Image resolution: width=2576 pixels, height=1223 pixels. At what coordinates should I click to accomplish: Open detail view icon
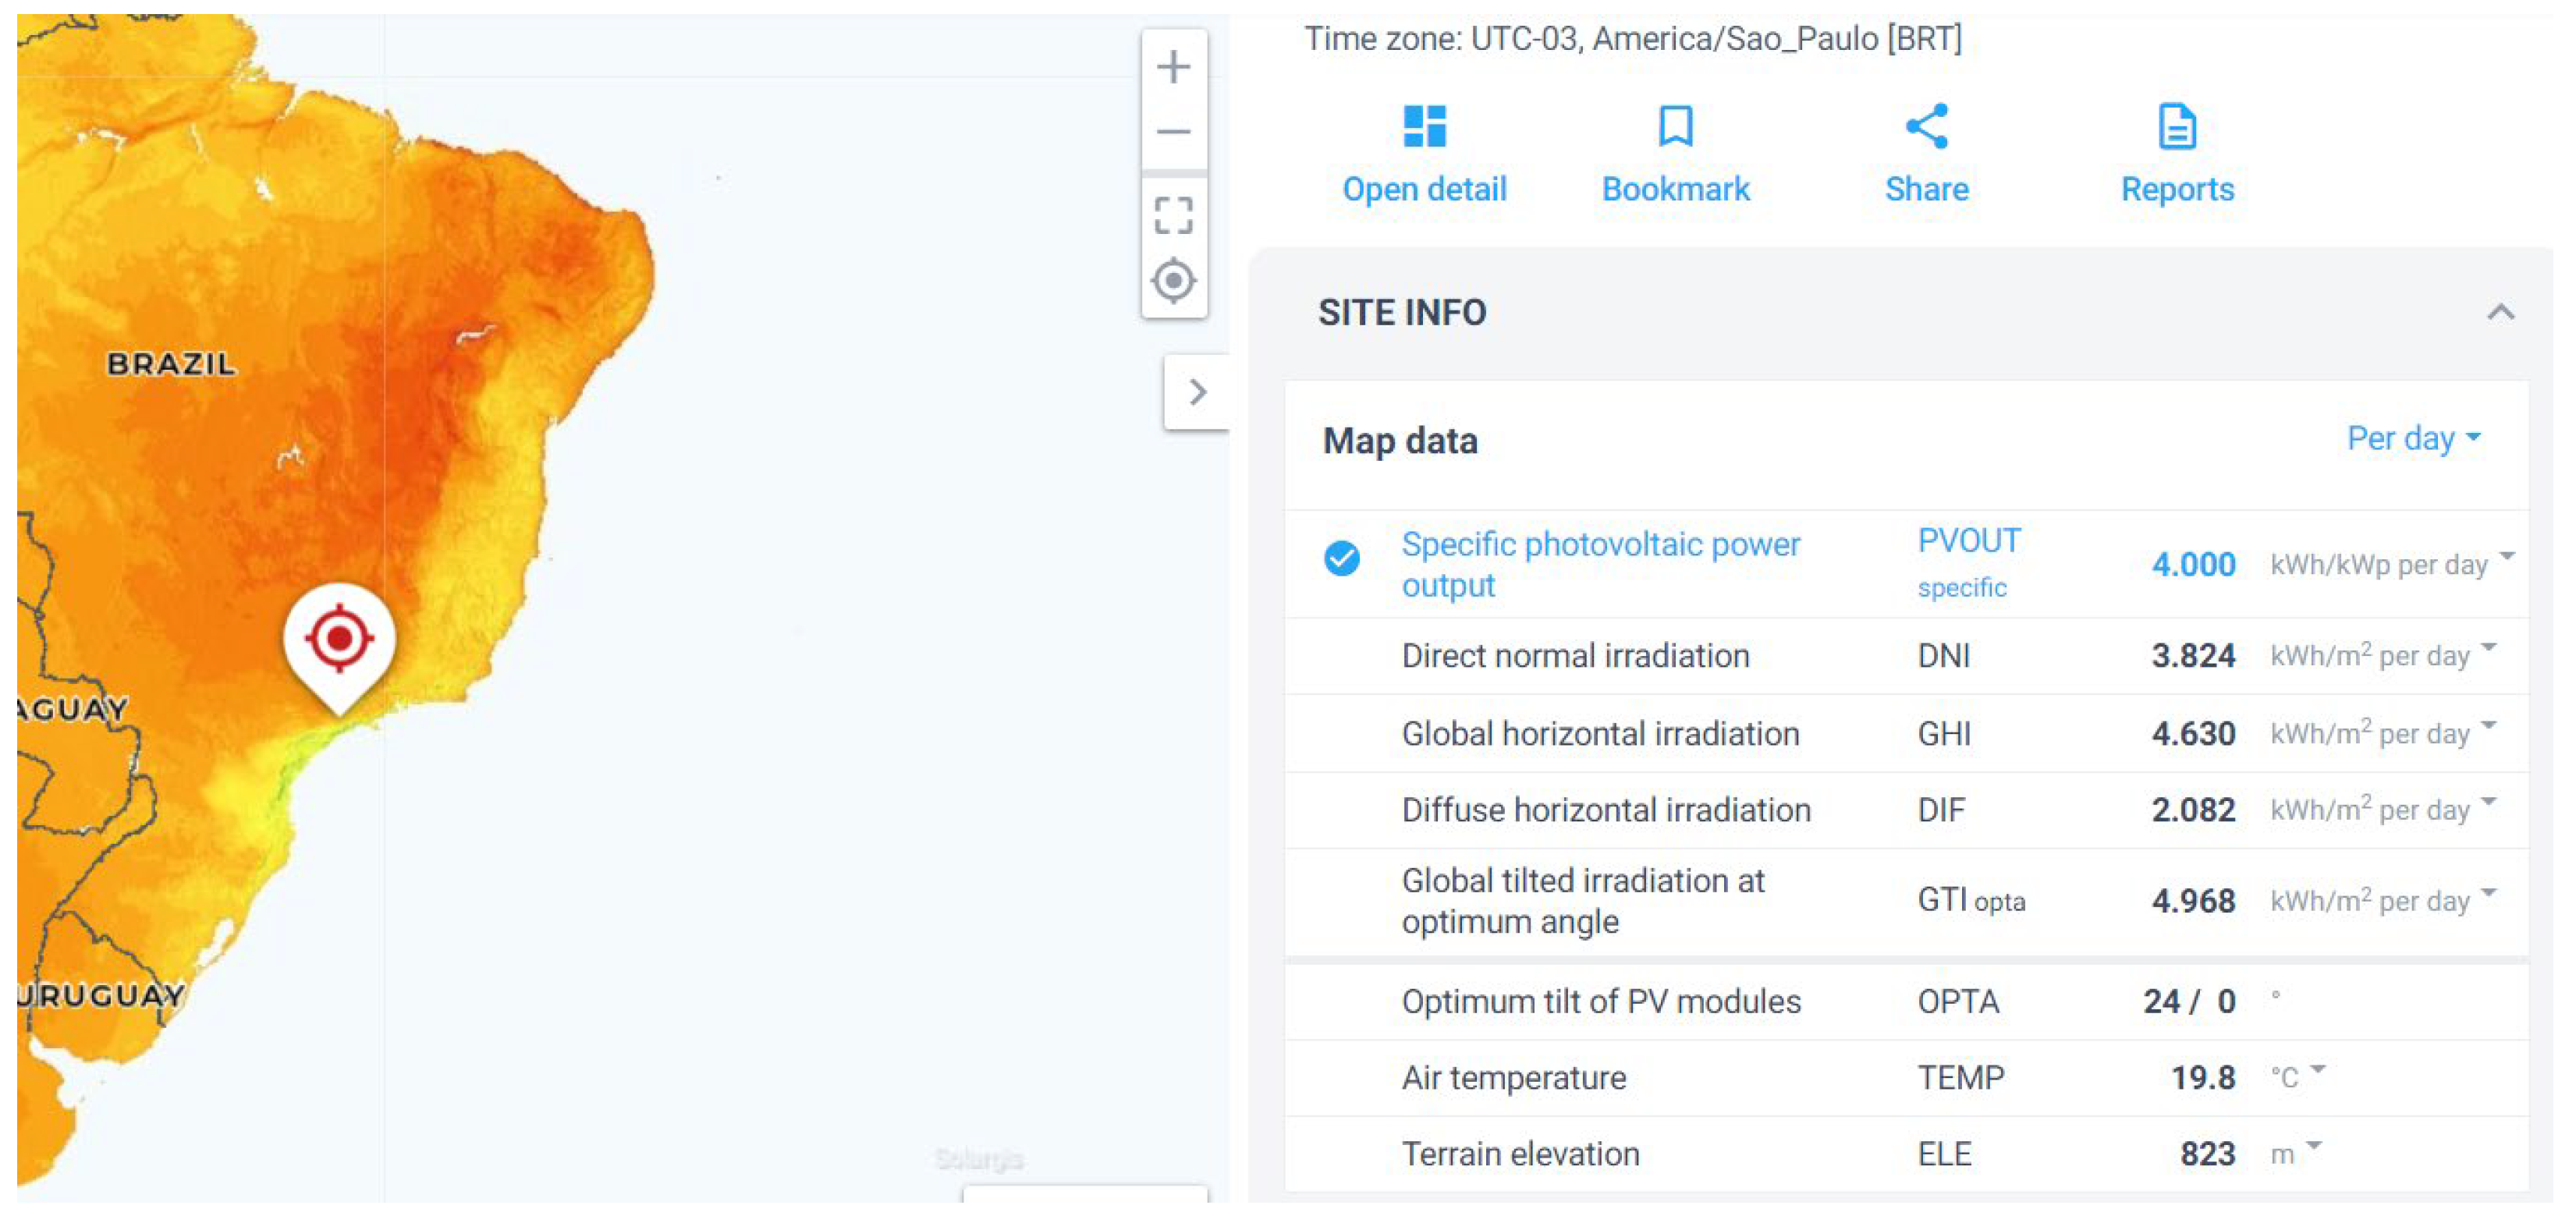point(1424,127)
